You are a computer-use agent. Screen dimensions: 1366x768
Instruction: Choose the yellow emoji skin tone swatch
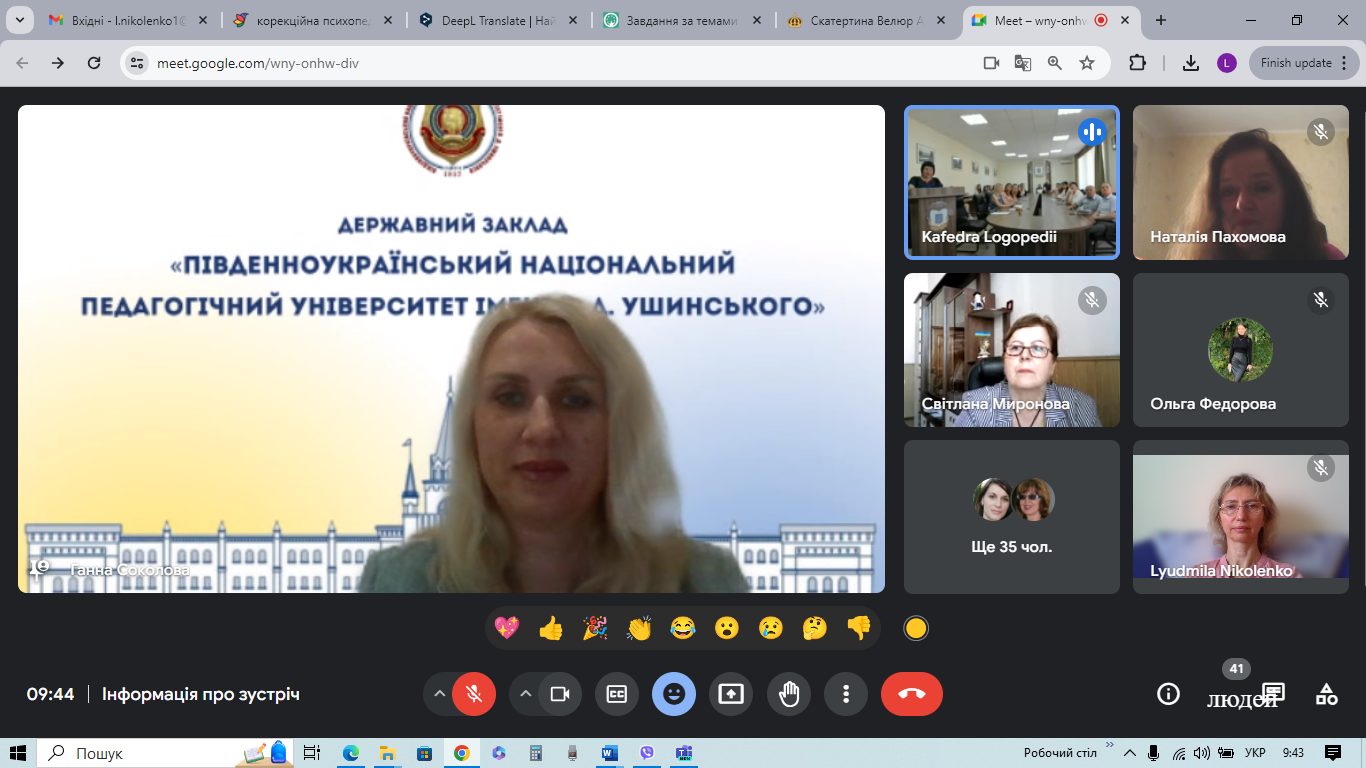[916, 628]
